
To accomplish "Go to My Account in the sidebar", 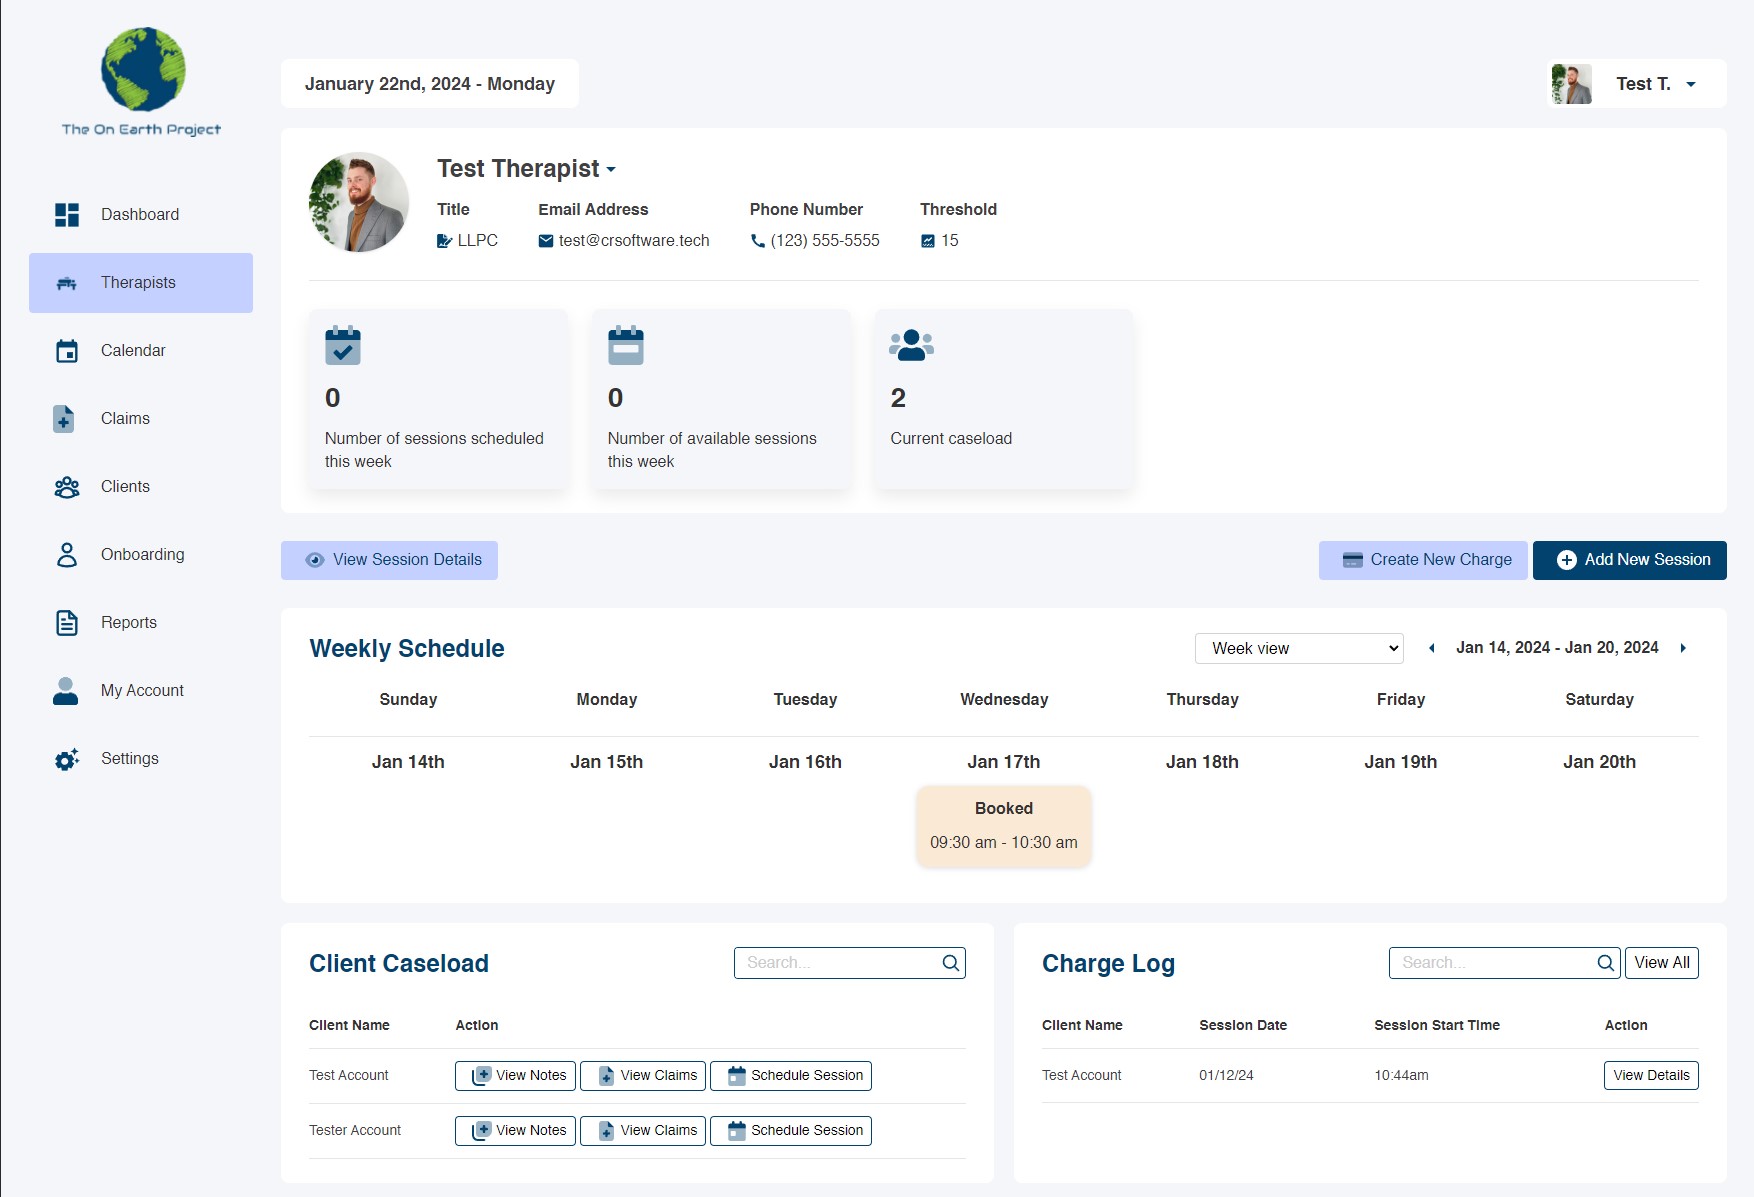I will 66,690.
